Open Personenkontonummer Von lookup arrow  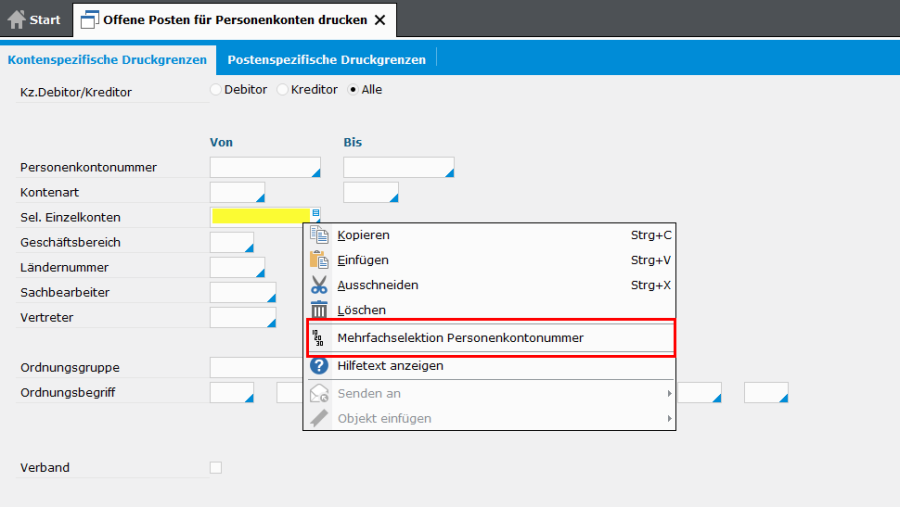316,173
